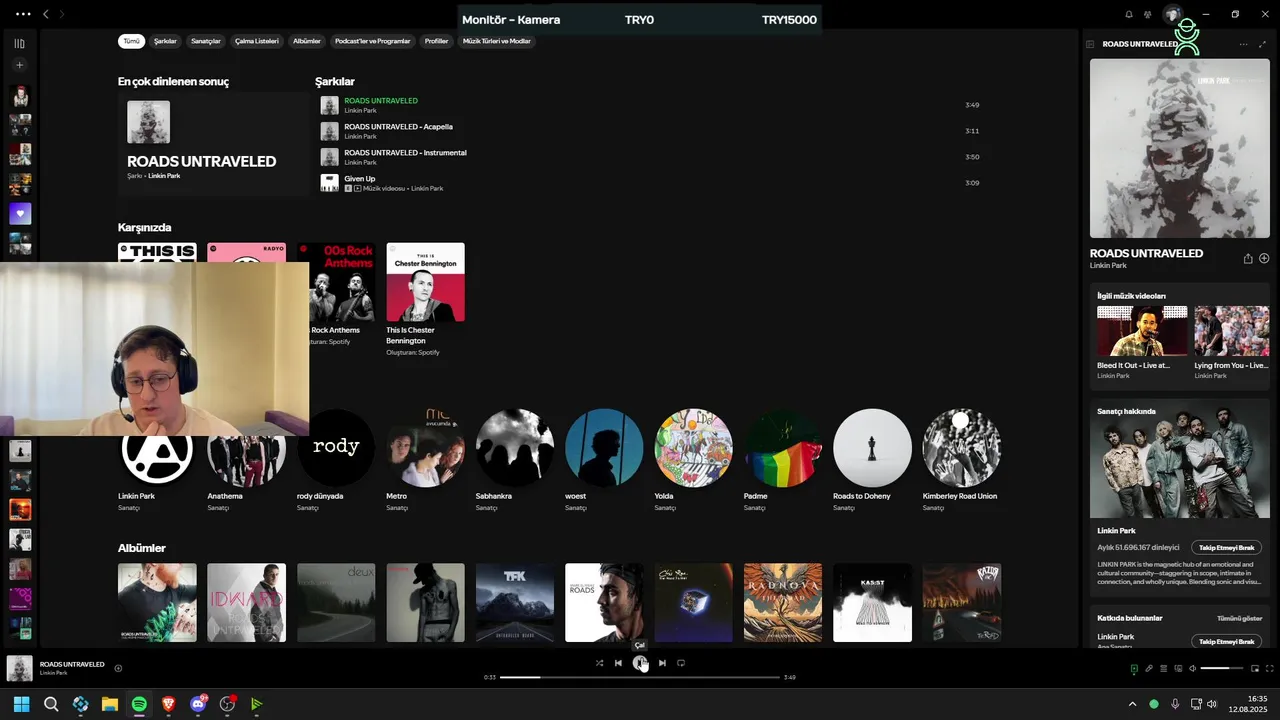Open the Anathema artist profile
This screenshot has height=720, width=1280.
tap(246, 460)
